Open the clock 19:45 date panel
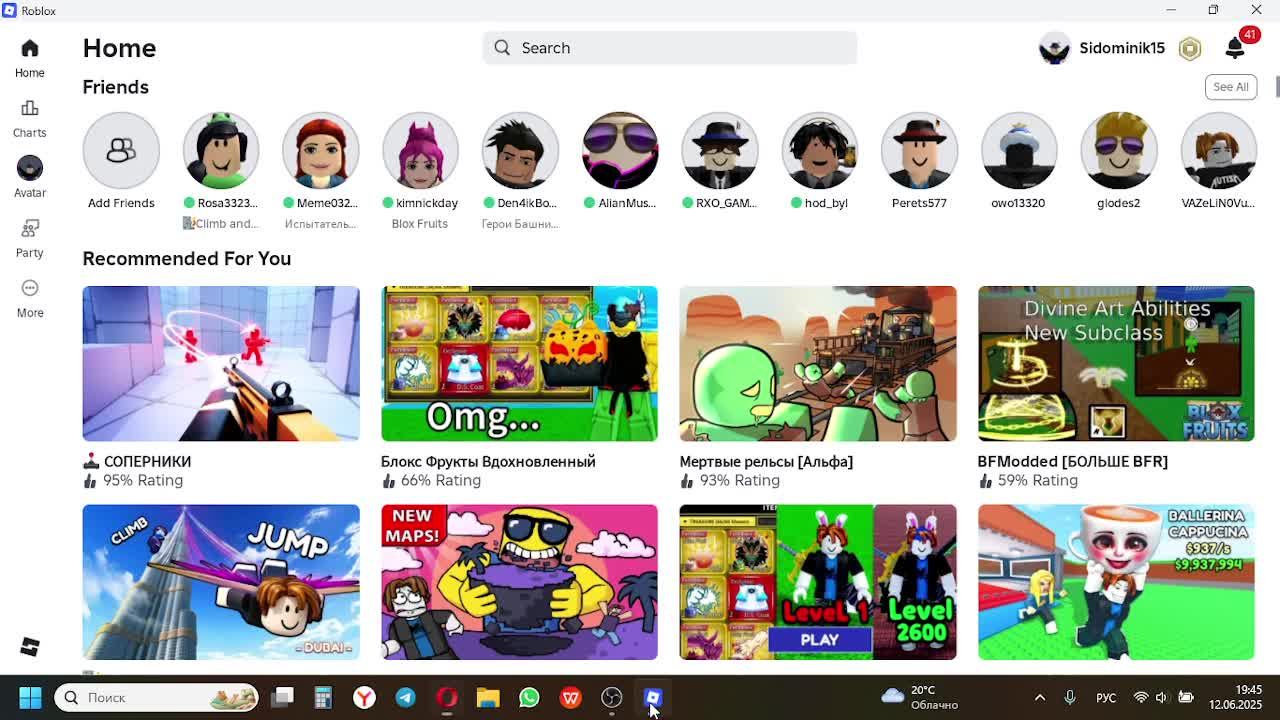 click(1234, 697)
